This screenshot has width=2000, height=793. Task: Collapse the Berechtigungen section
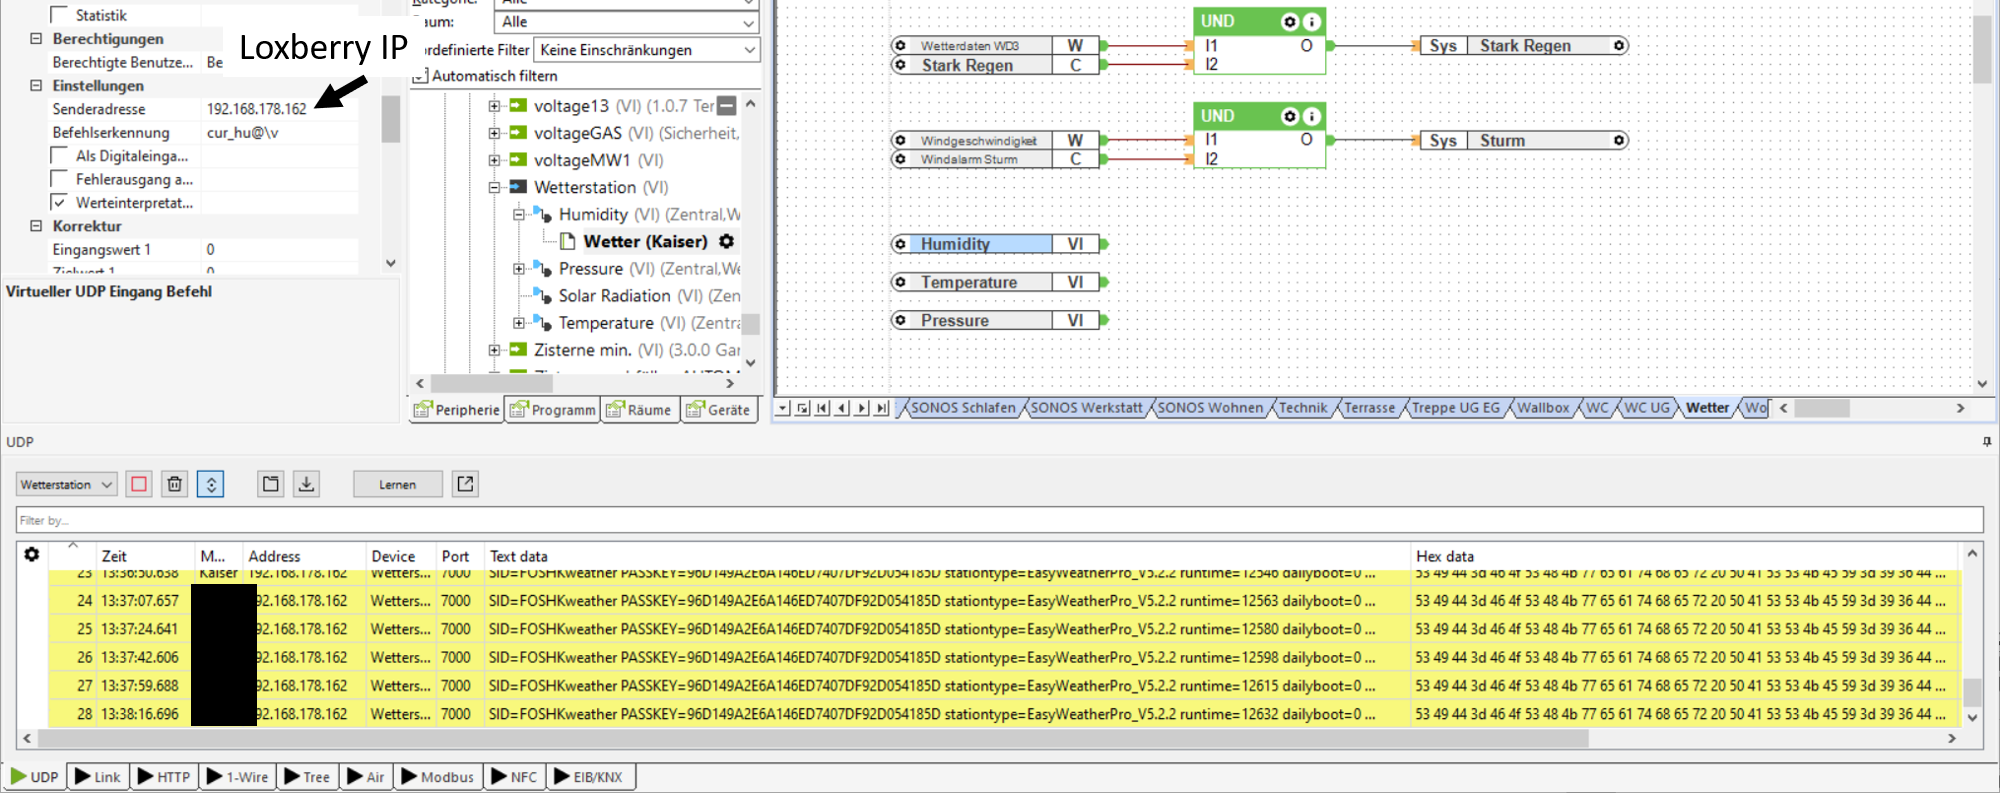click(x=36, y=39)
